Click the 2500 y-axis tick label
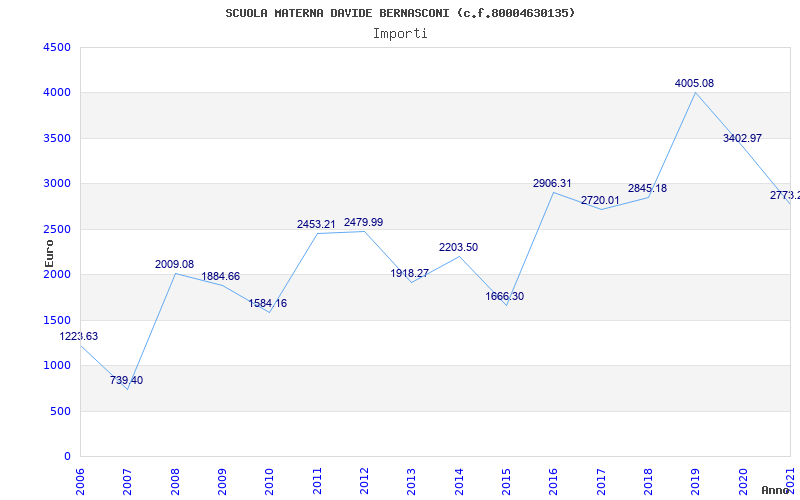 click(x=58, y=229)
